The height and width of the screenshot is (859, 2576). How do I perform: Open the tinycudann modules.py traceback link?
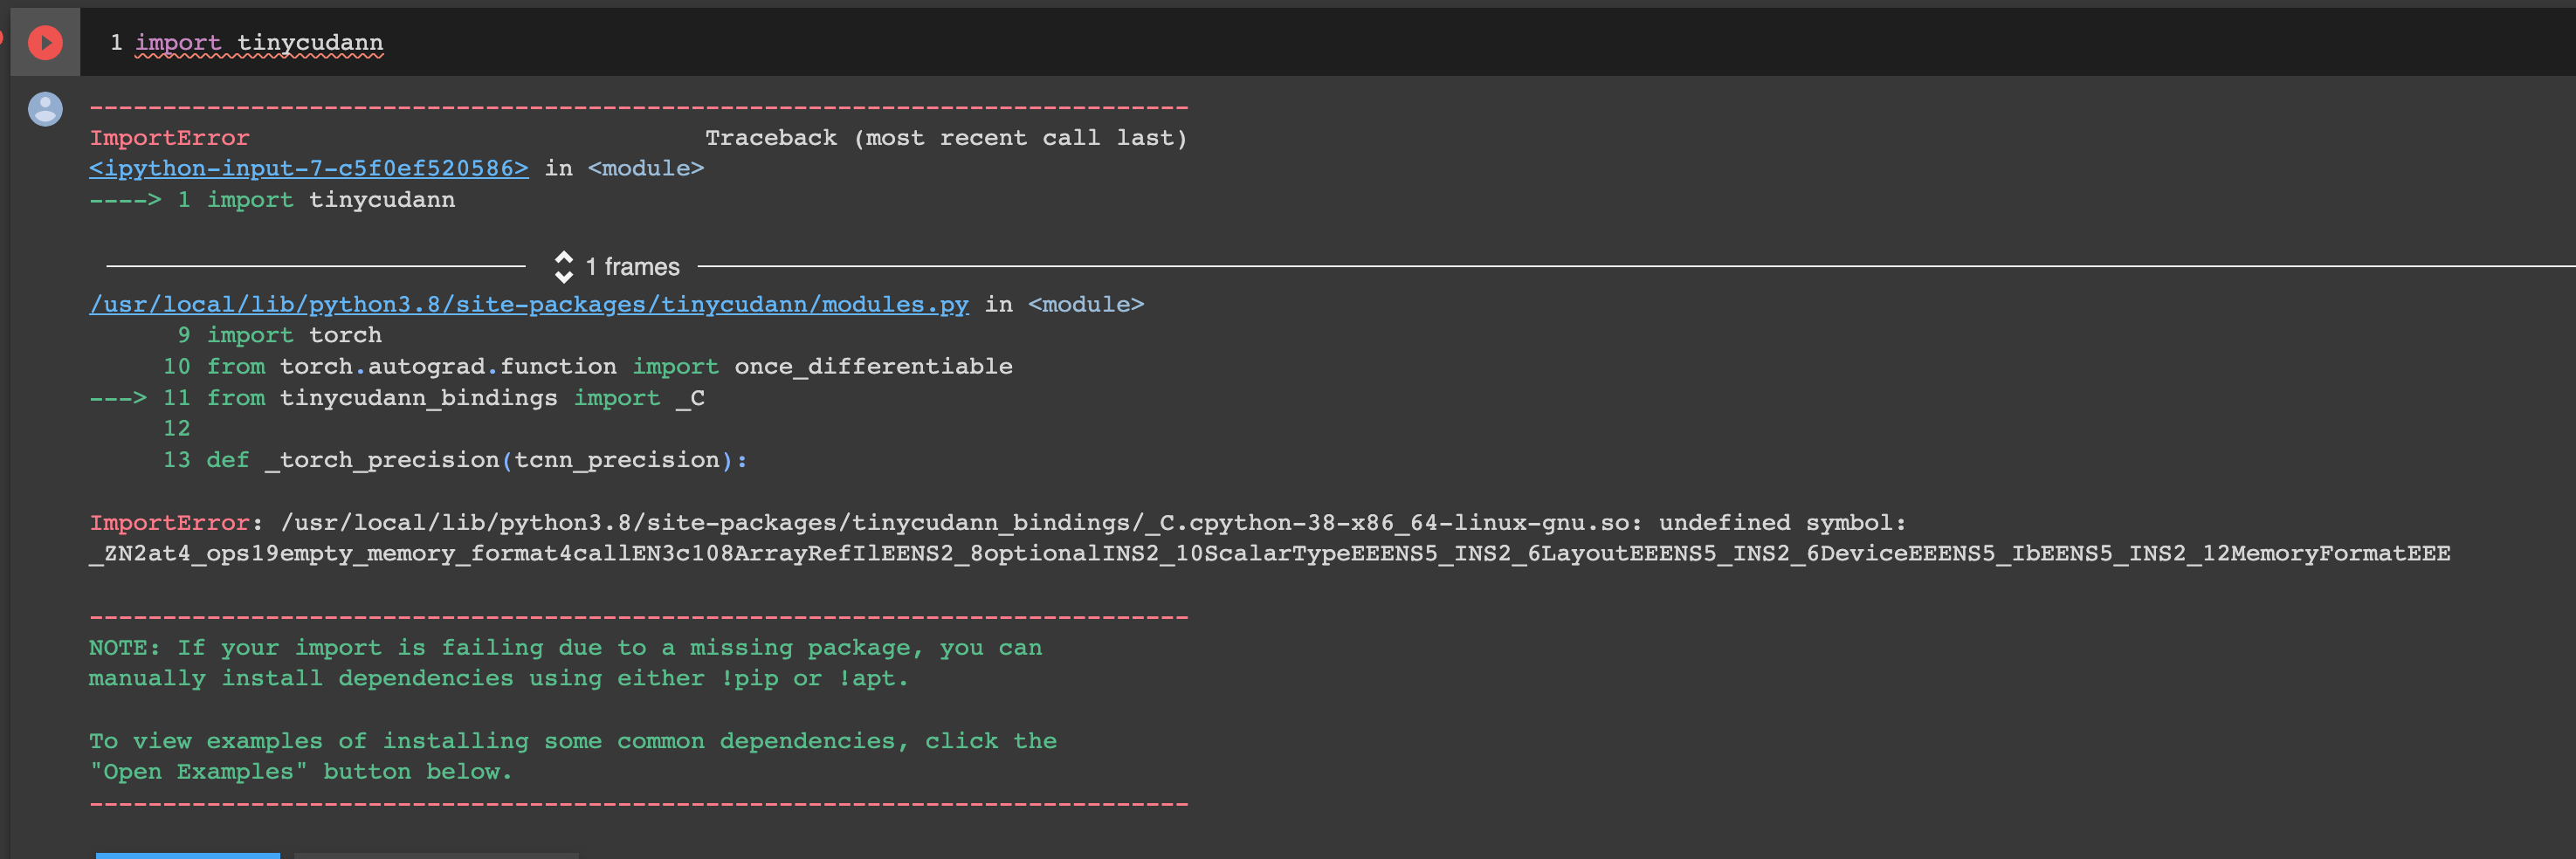tap(529, 304)
